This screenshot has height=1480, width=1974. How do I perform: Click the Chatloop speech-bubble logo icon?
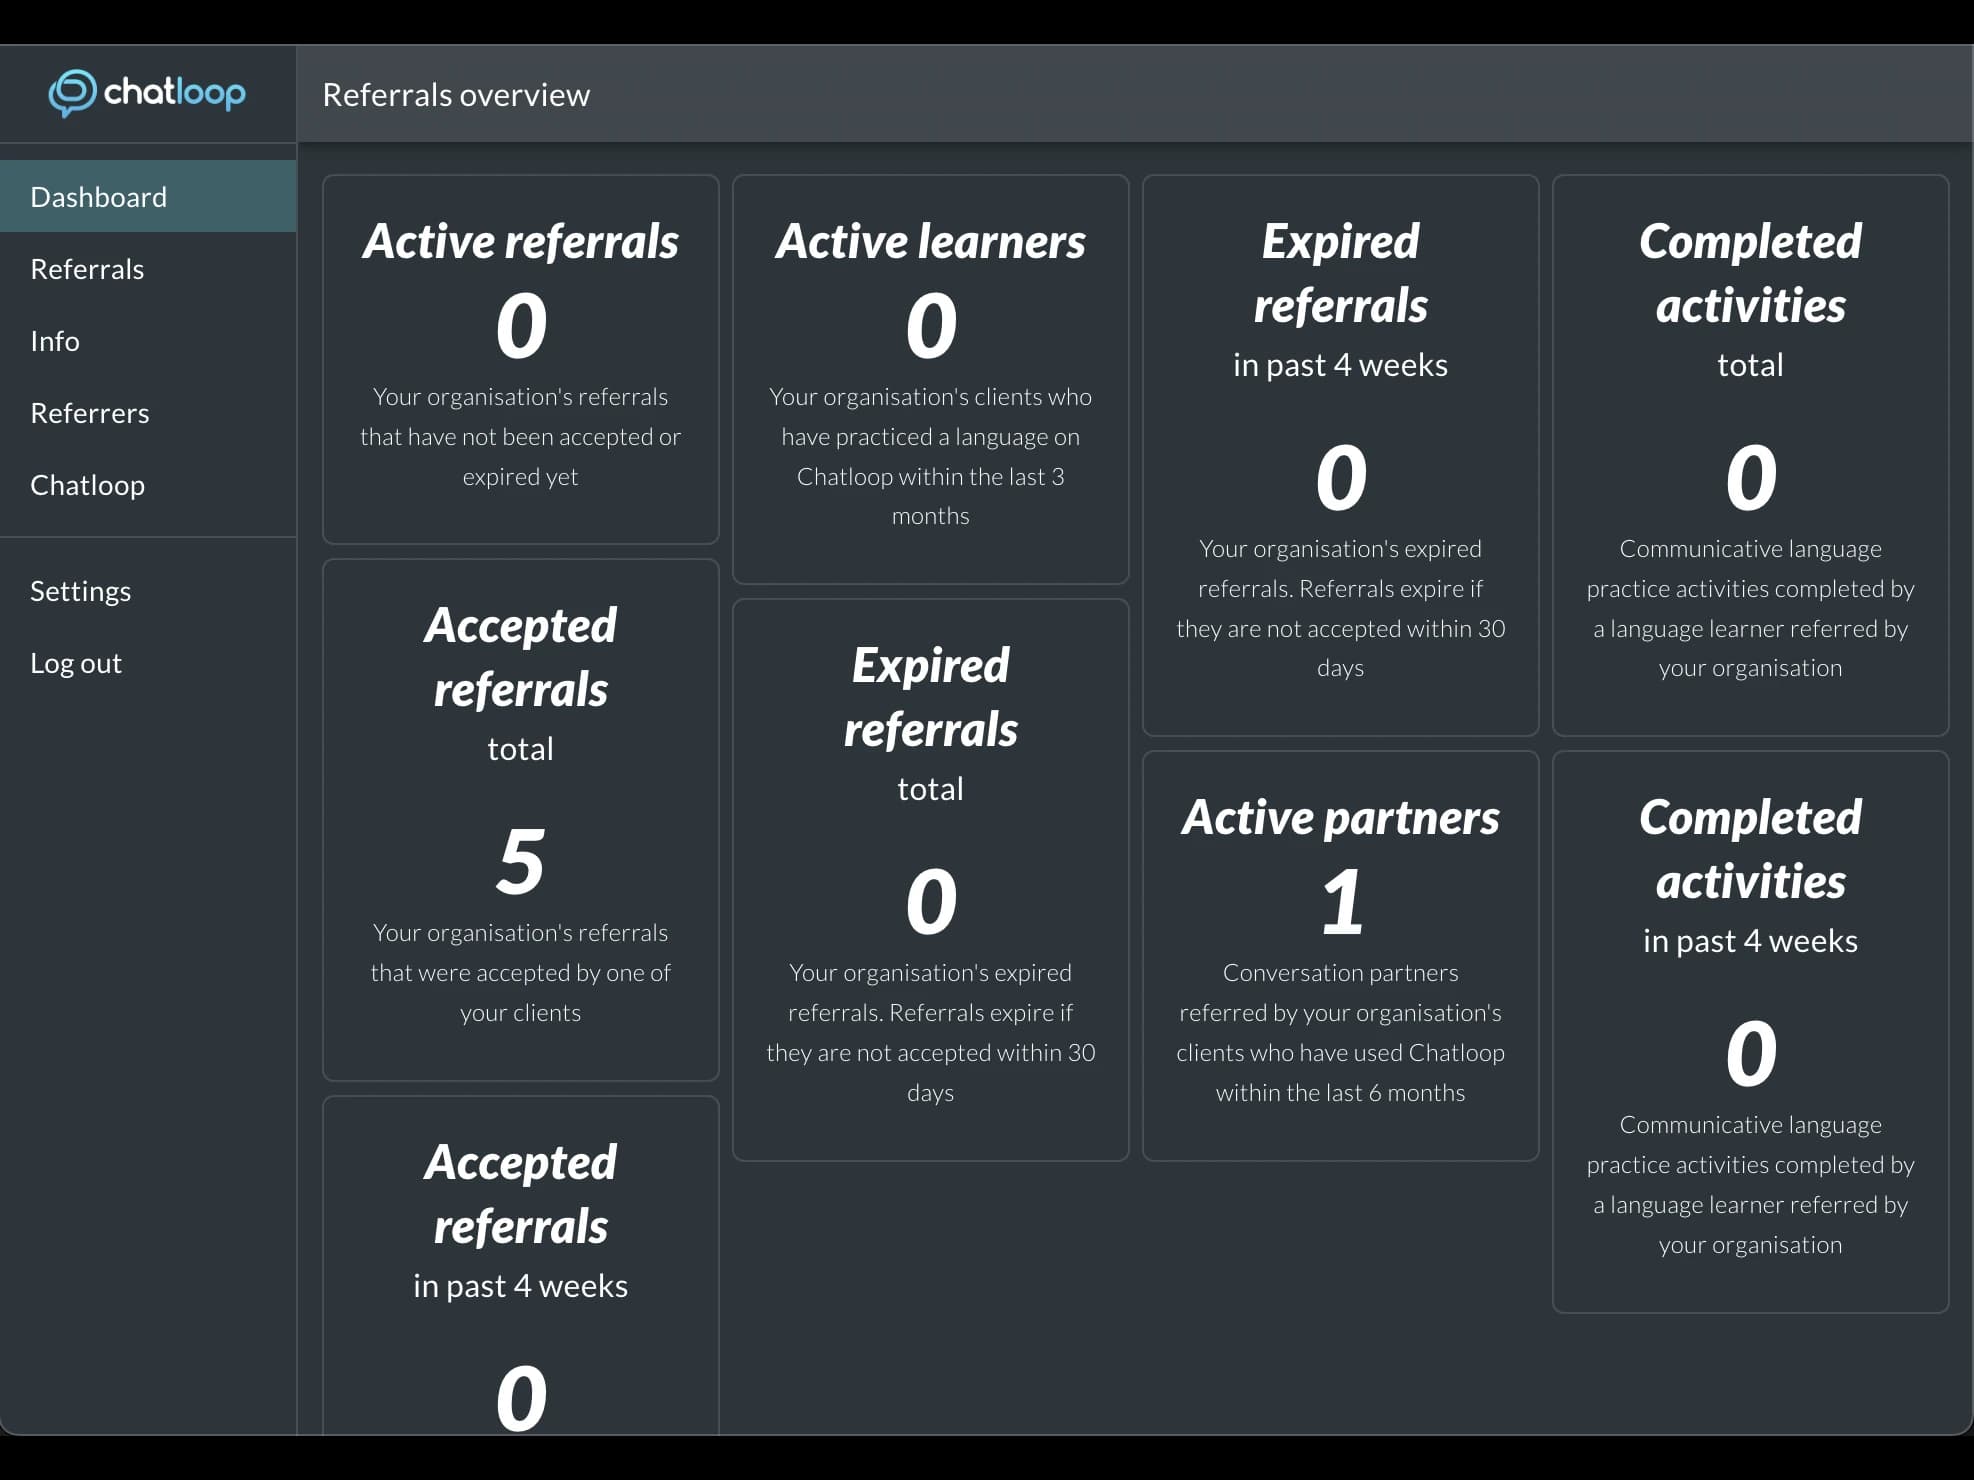point(71,93)
